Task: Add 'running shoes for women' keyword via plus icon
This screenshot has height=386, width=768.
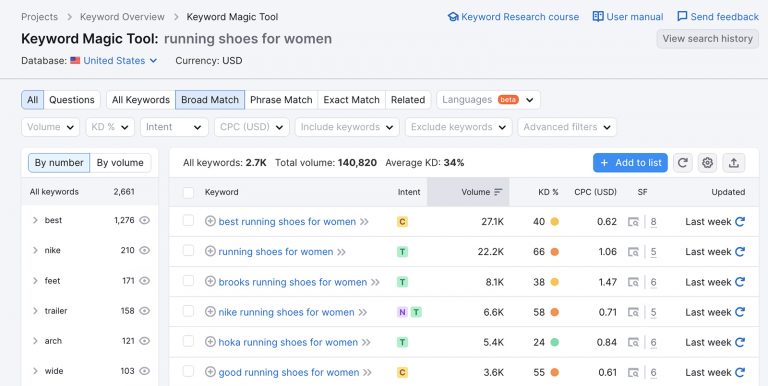Action: click(x=210, y=252)
